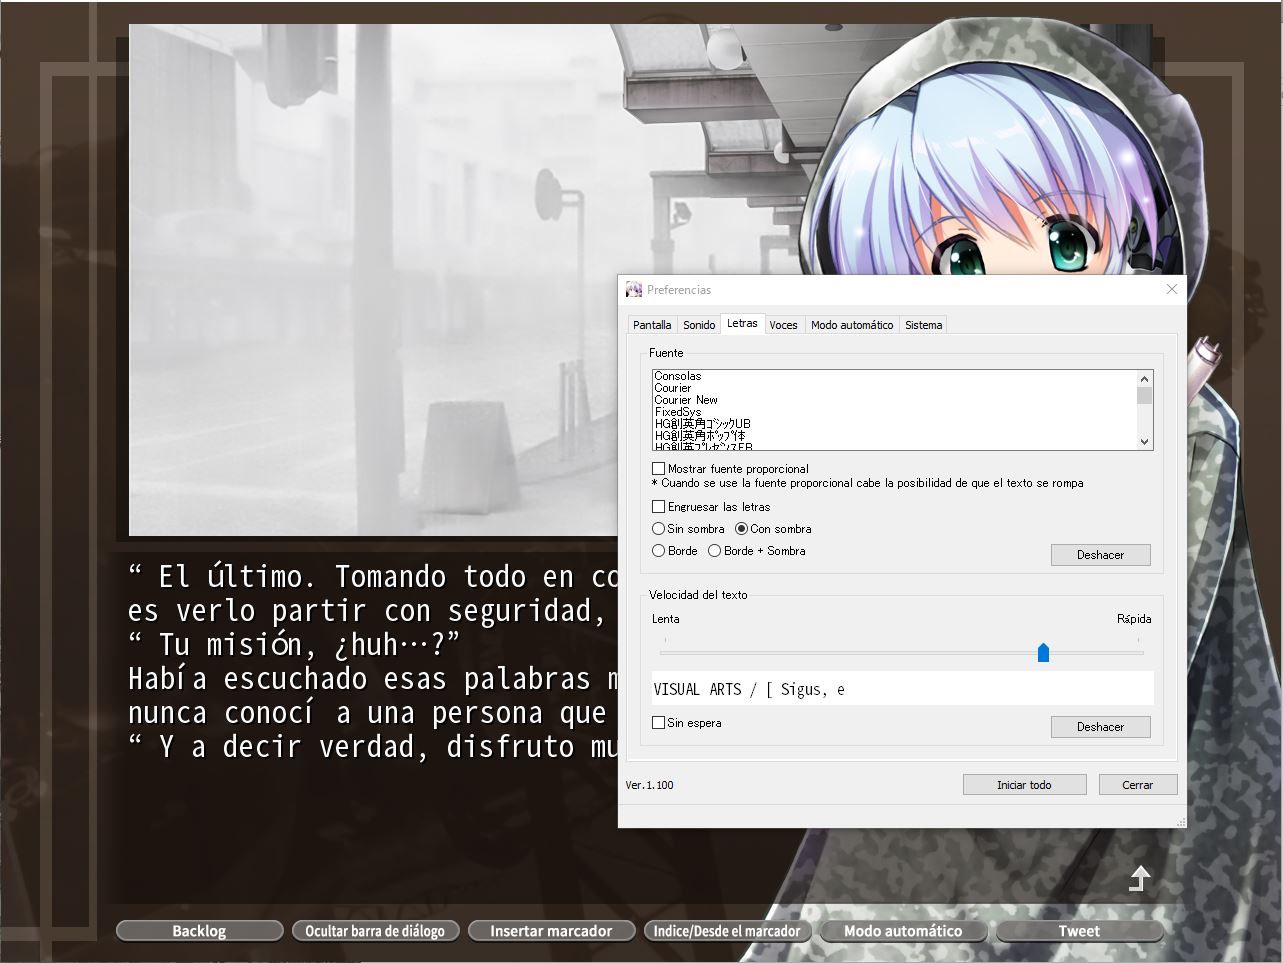
Task: Pick the HG創英角ポップ体 font
Action: coord(894,436)
